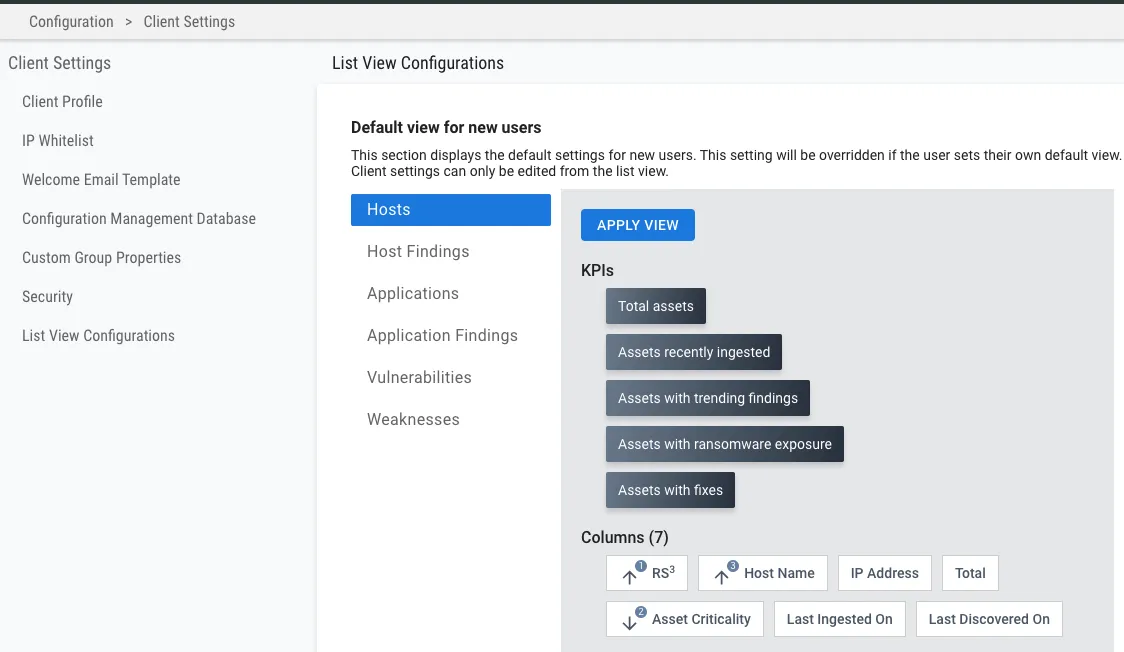The height and width of the screenshot is (652, 1124).
Task: Click the sort arrow on Host Name
Action: click(722, 577)
